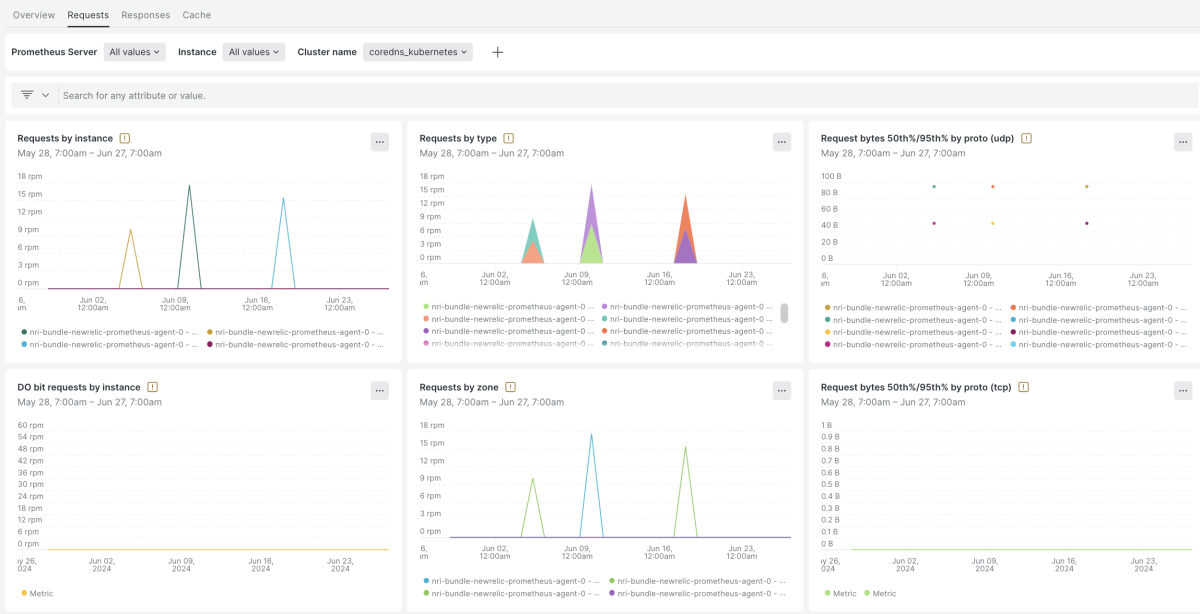1200x614 pixels.
Task: Expand the chevron beside the filter icon
Action: click(45, 95)
